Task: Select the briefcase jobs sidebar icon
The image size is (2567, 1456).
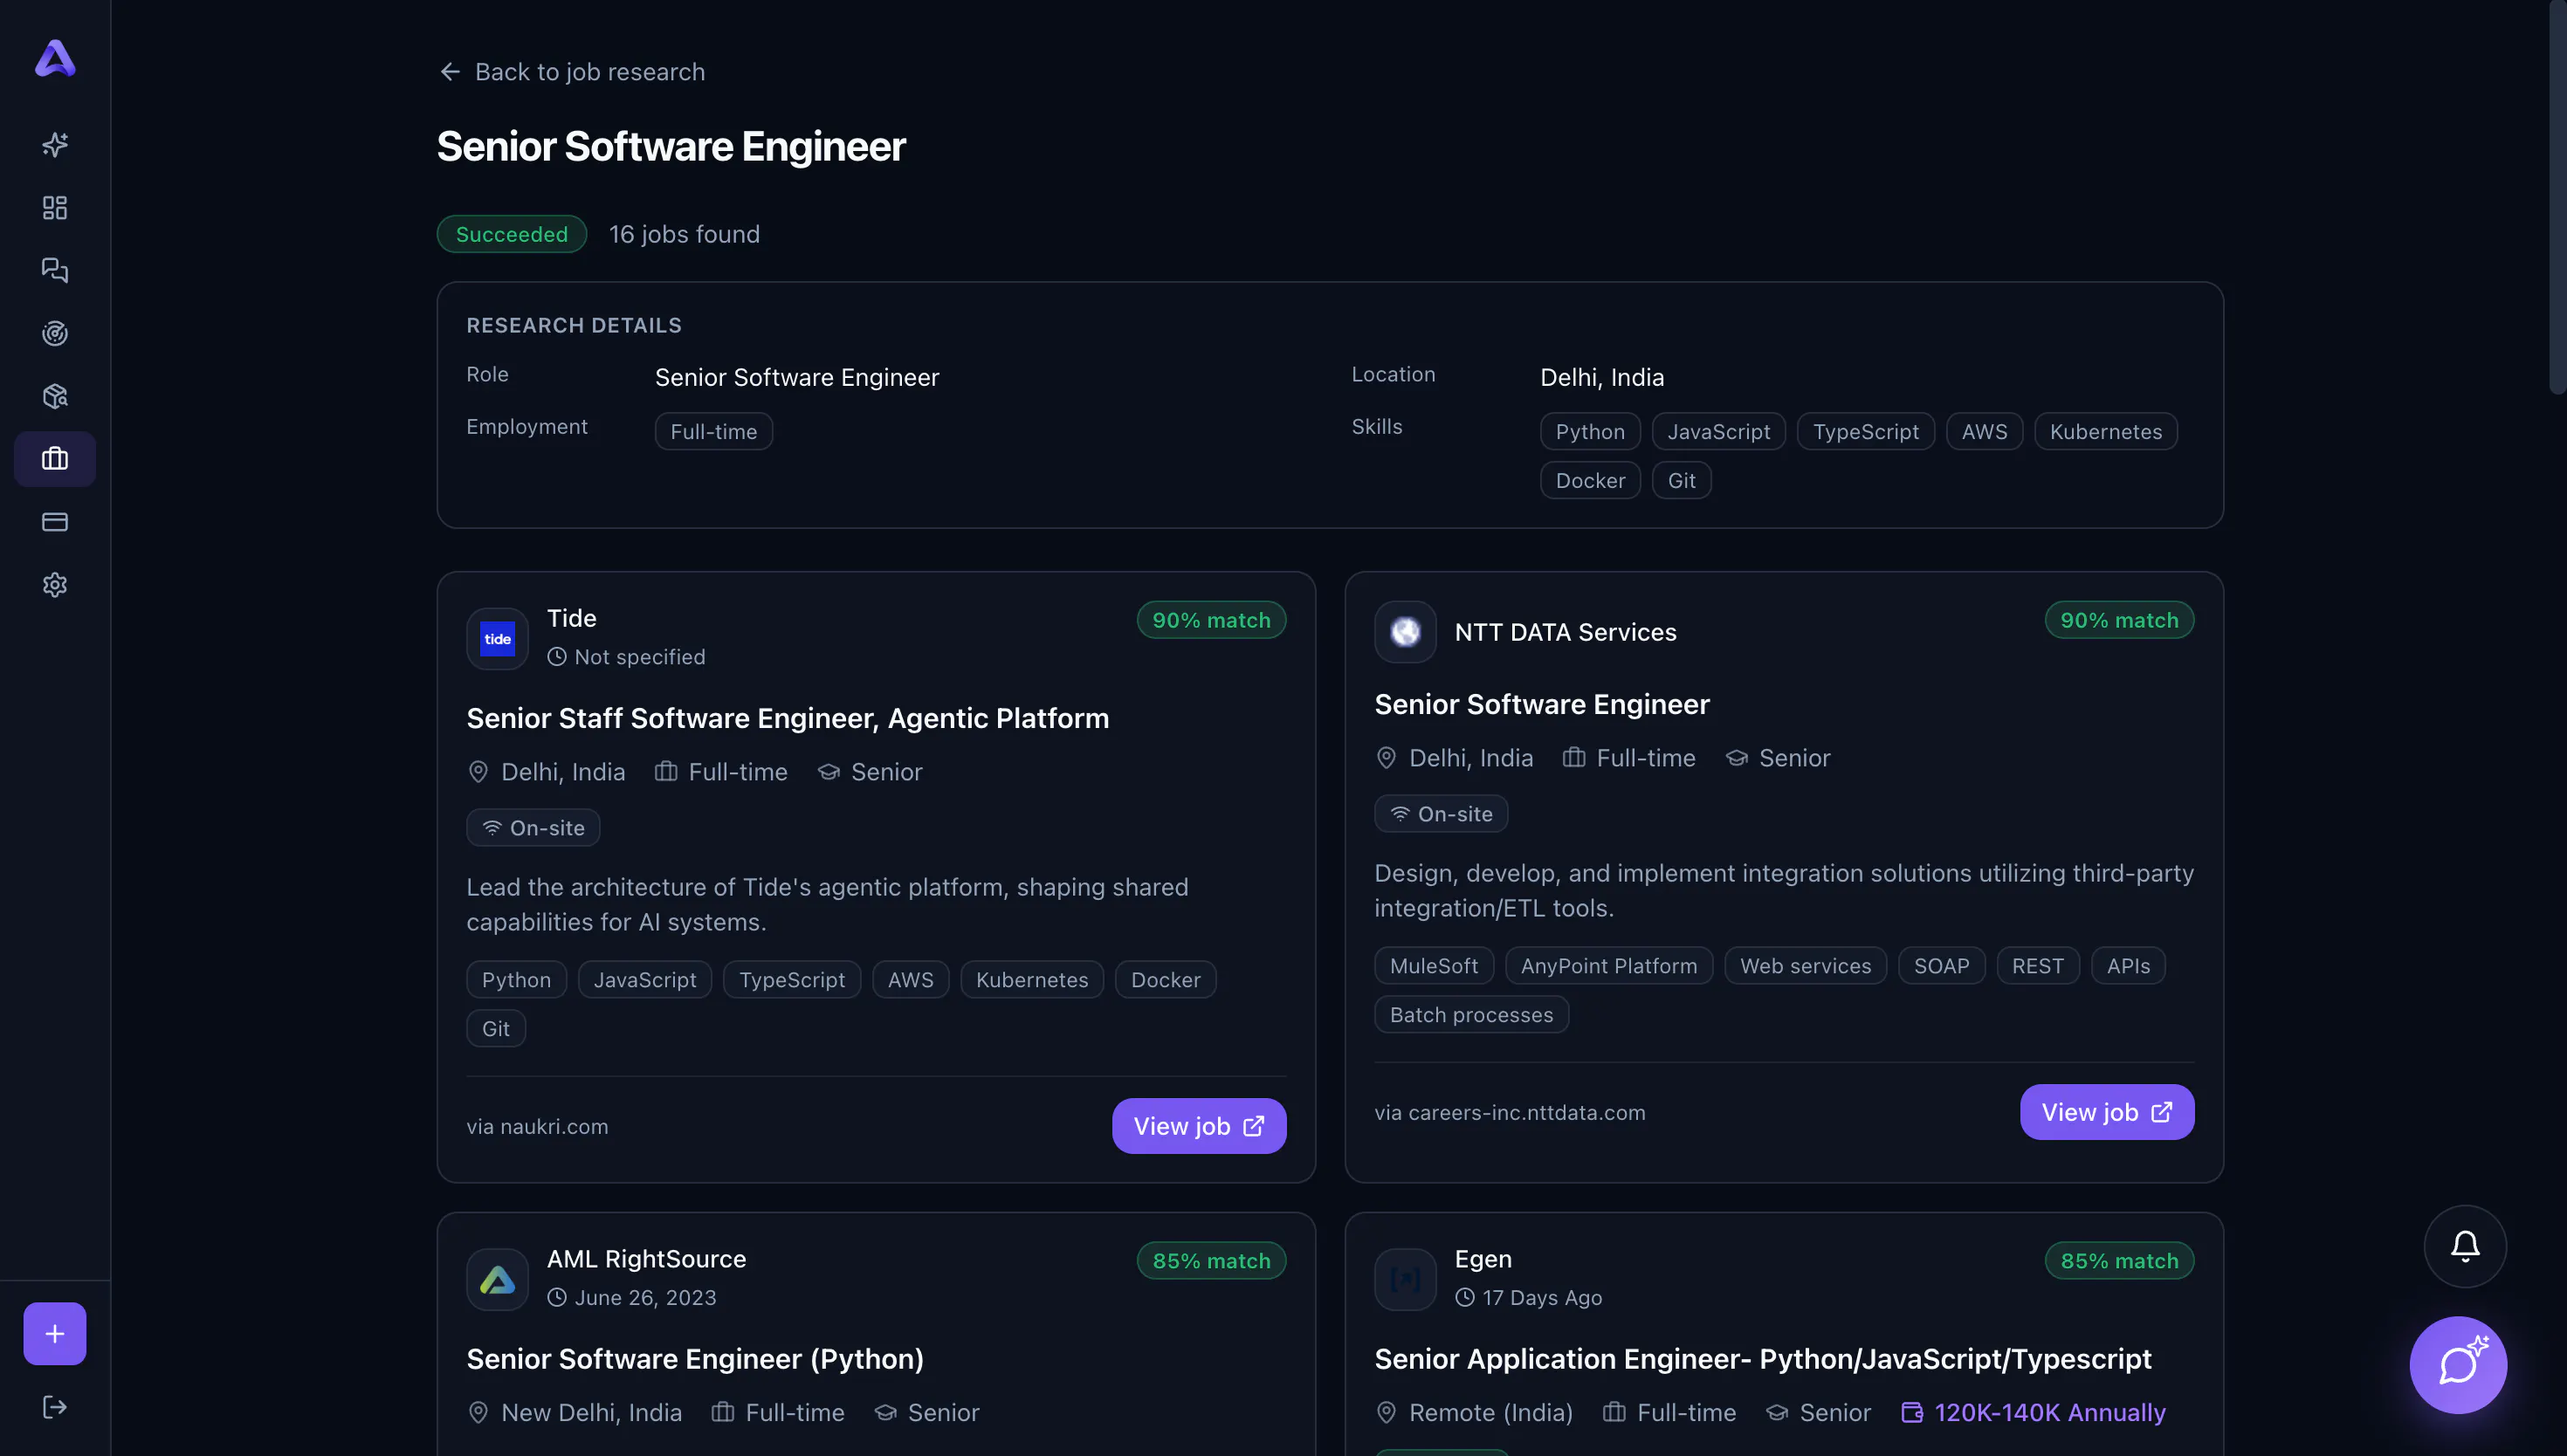Action: (x=55, y=459)
